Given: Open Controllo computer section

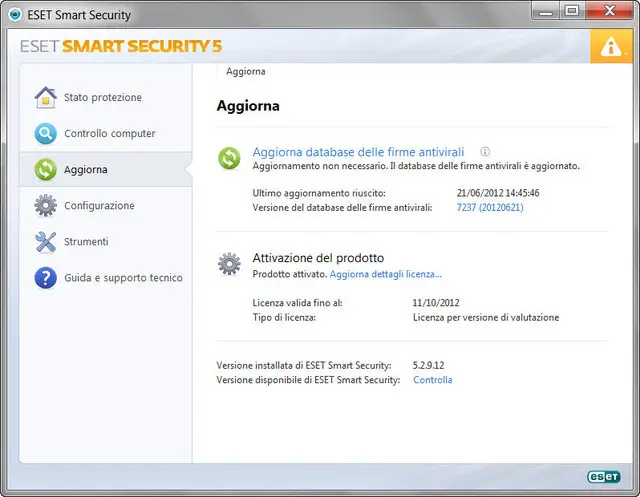Looking at the screenshot, I should click(110, 133).
